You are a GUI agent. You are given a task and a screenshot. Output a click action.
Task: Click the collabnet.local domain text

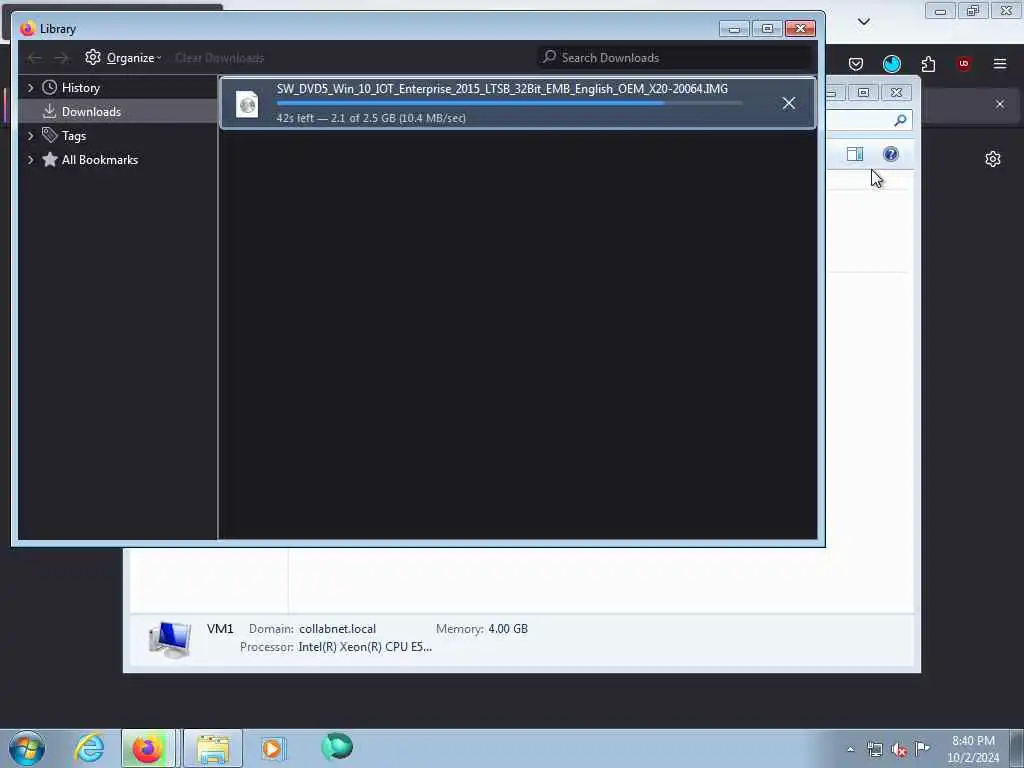(x=338, y=629)
